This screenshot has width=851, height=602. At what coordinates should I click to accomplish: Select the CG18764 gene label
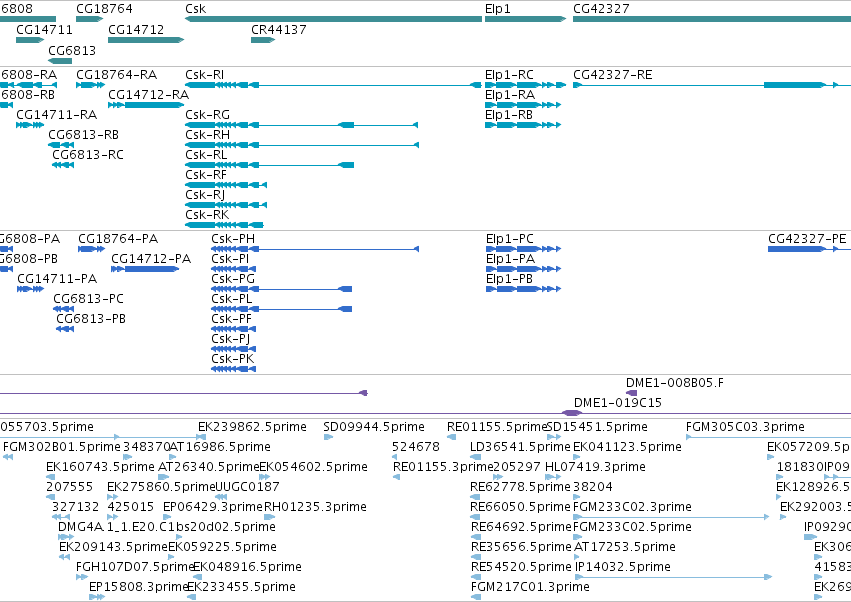(104, 9)
